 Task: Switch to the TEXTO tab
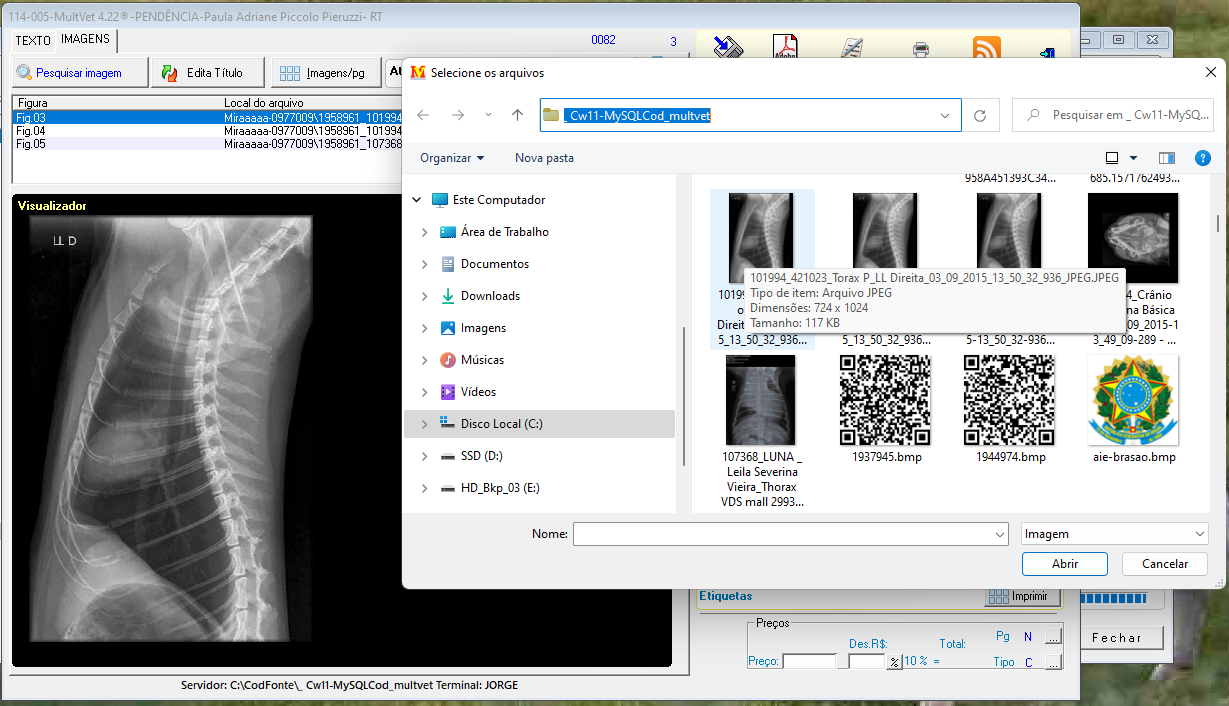[33, 41]
